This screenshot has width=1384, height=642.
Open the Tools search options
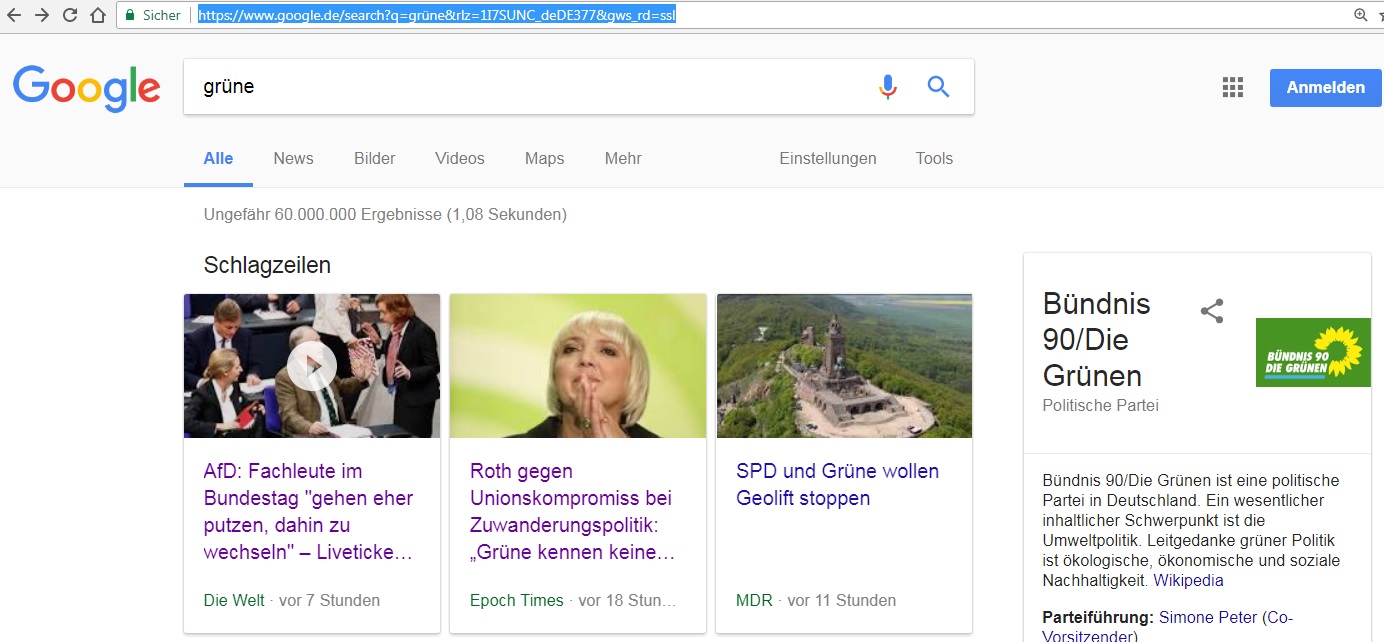point(934,158)
